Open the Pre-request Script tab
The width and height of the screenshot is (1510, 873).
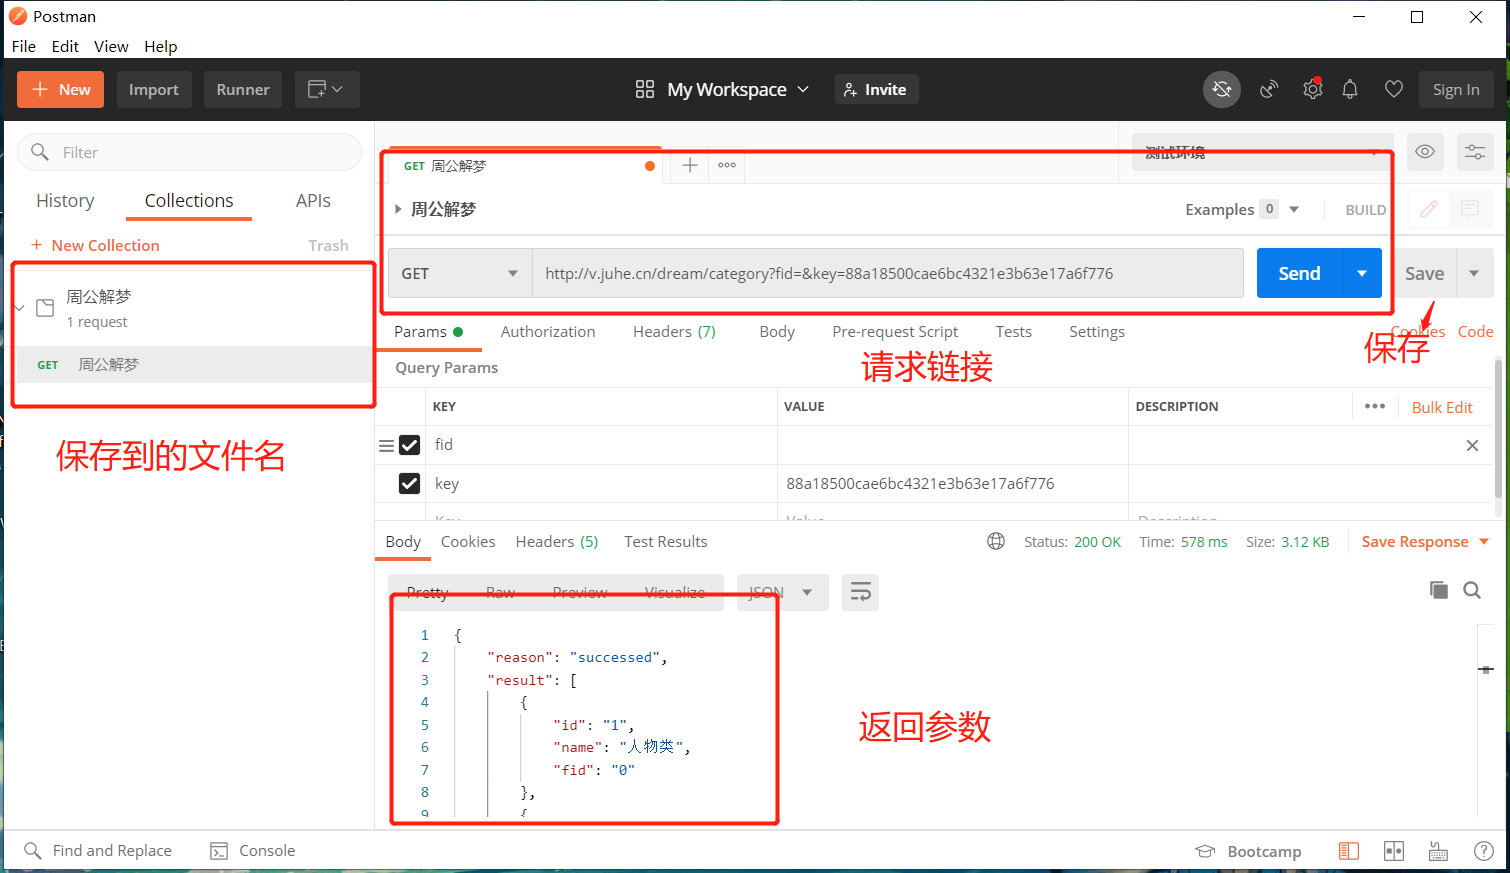coord(895,332)
